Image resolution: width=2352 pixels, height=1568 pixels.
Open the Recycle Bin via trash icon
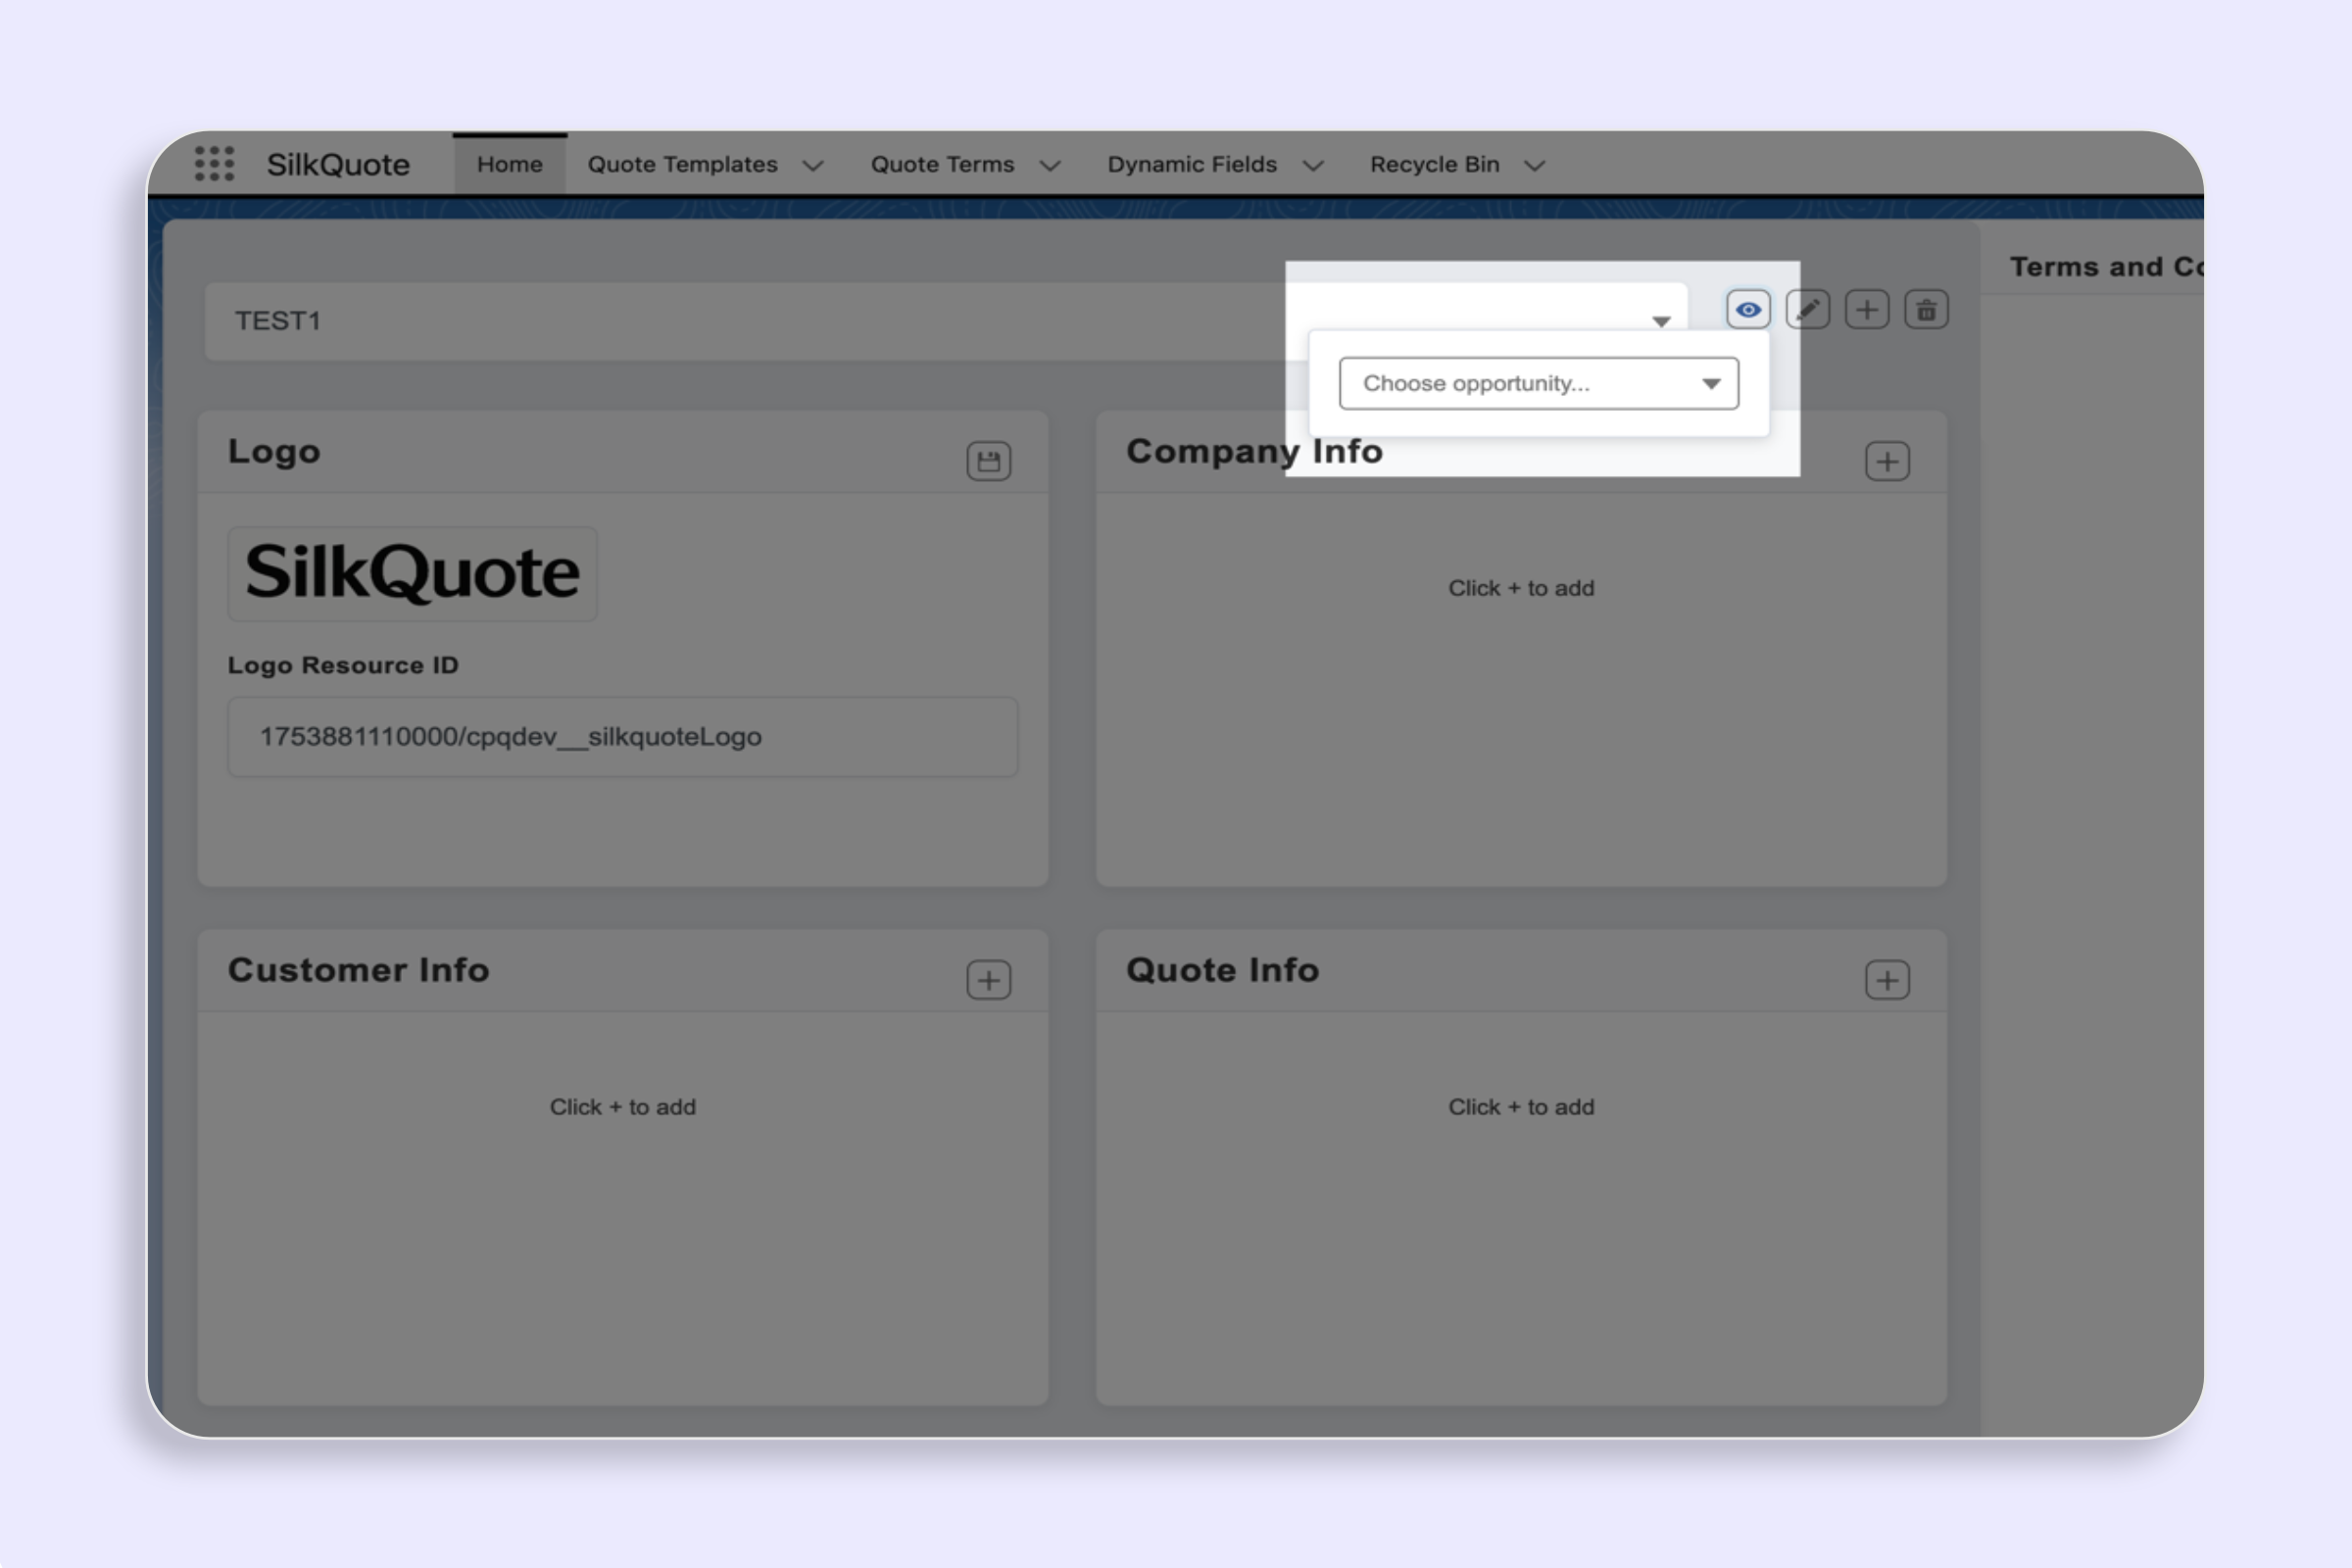[x=1925, y=309]
